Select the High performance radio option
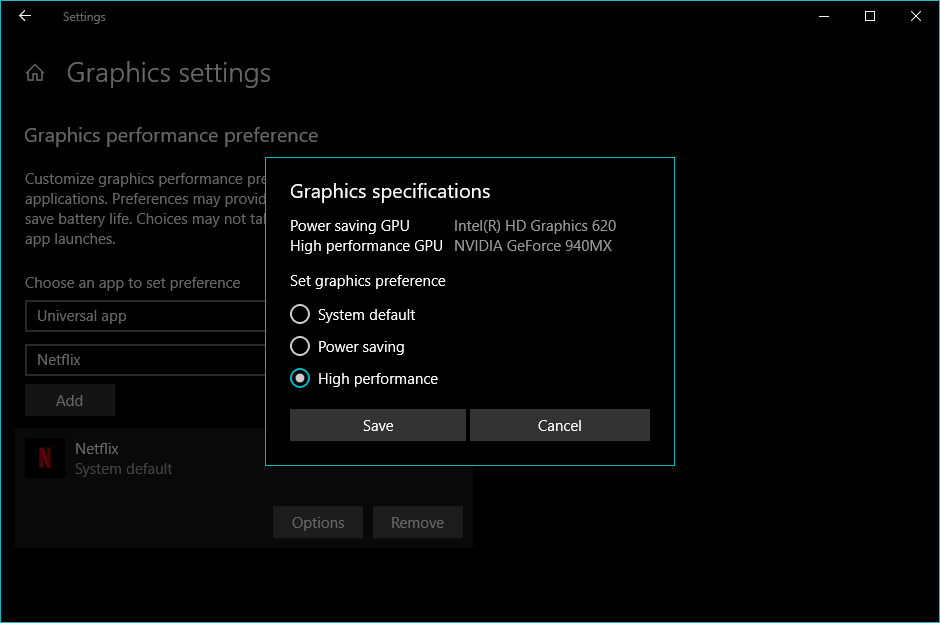The height and width of the screenshot is (623, 940). click(300, 379)
